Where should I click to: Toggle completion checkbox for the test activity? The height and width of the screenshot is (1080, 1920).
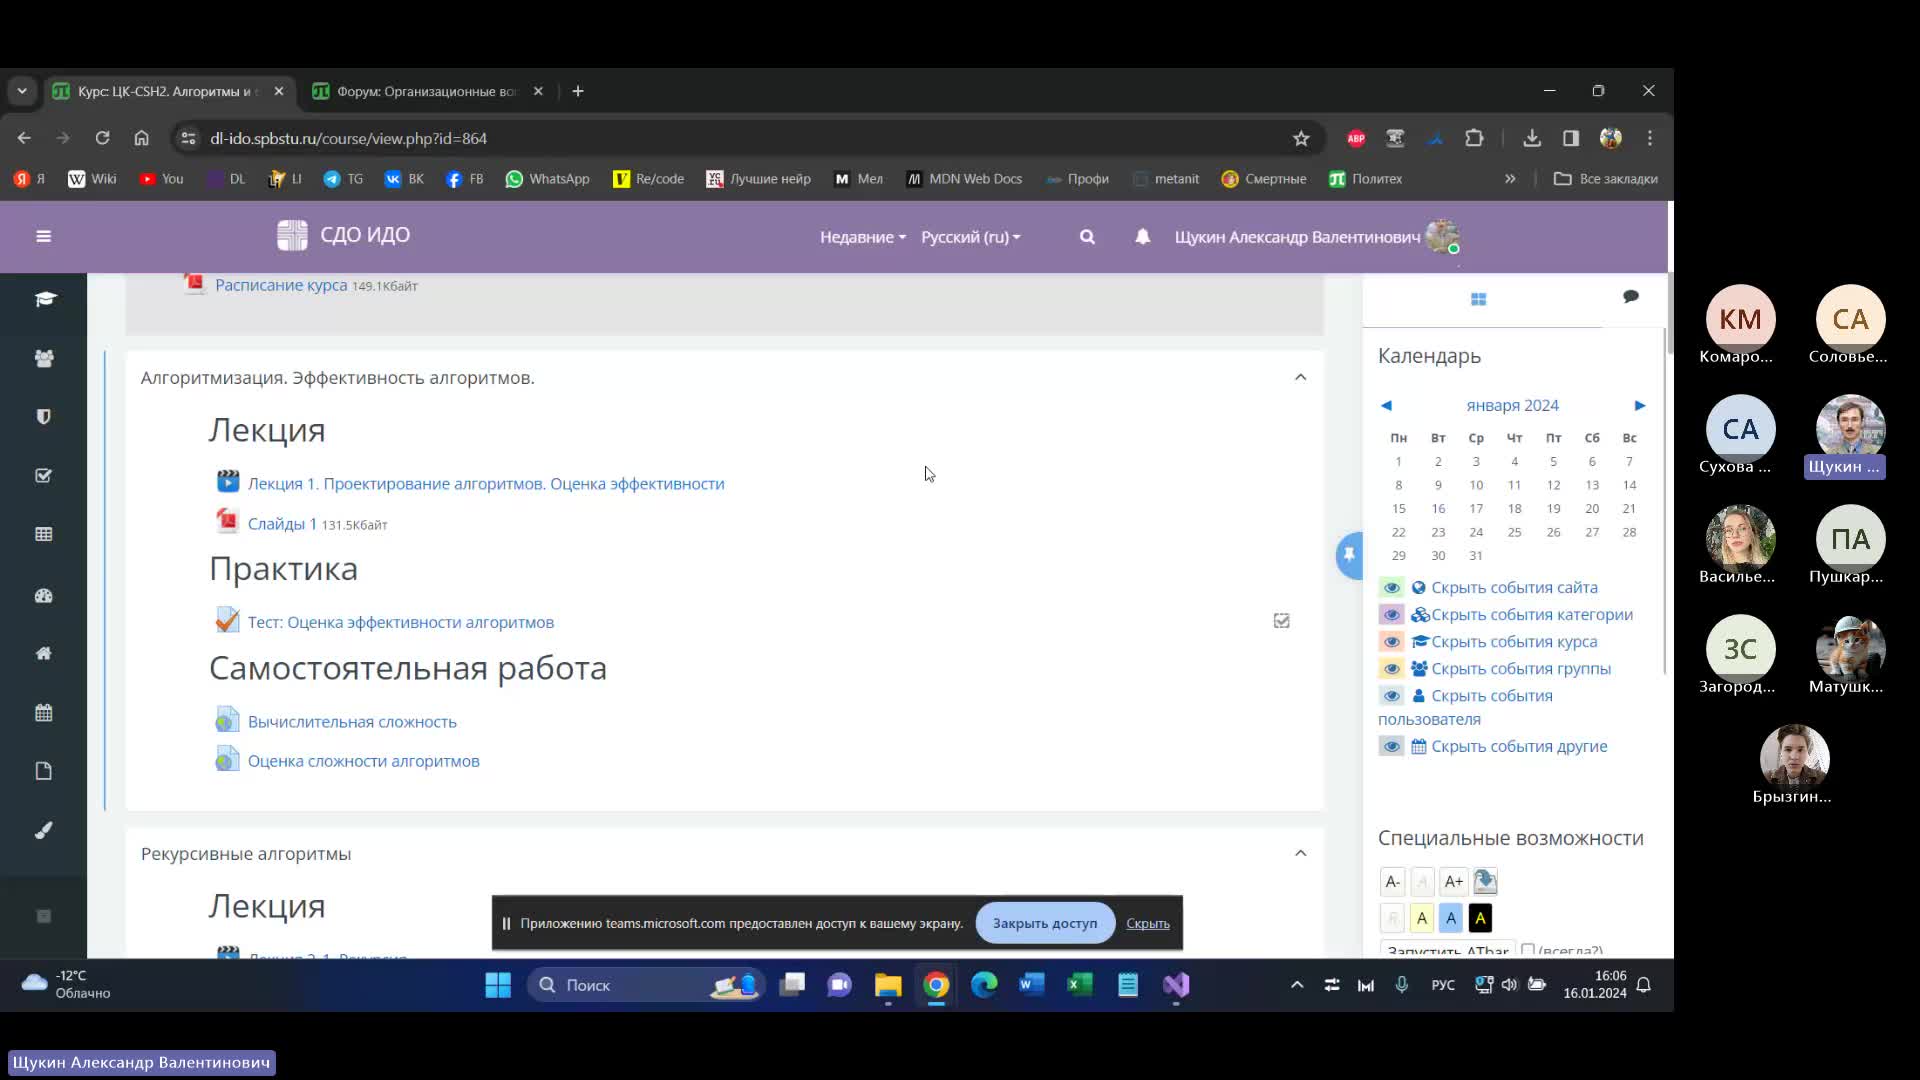[x=1281, y=621]
